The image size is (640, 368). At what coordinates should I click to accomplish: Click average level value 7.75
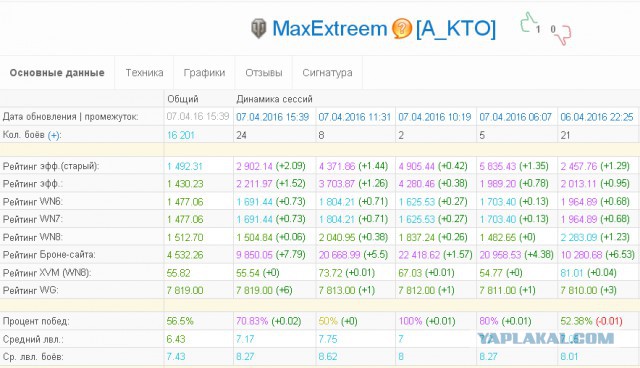(x=328, y=339)
